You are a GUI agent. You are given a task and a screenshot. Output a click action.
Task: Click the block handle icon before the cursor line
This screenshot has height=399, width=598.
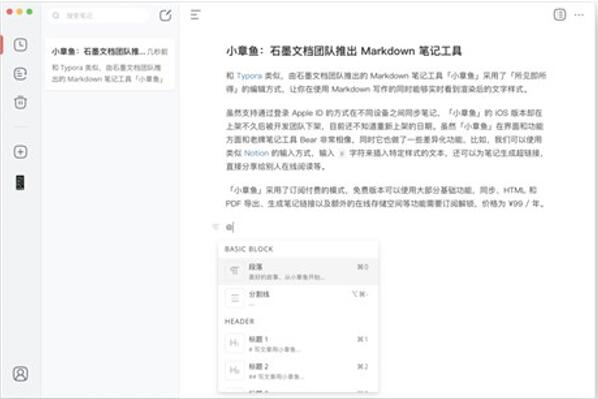point(215,227)
